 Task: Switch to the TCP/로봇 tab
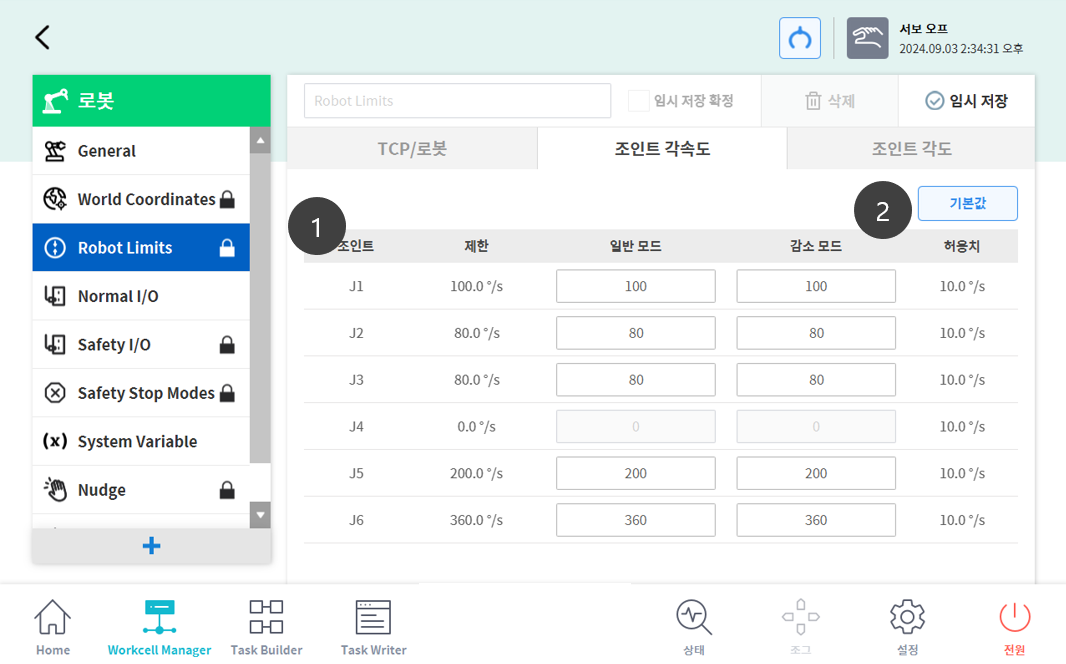(412, 149)
